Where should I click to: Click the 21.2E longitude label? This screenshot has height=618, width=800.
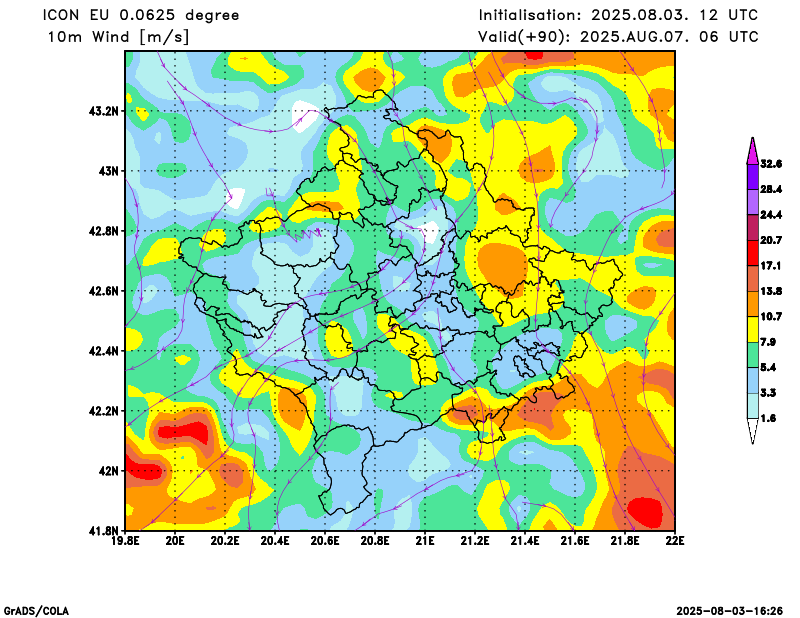coord(476,541)
